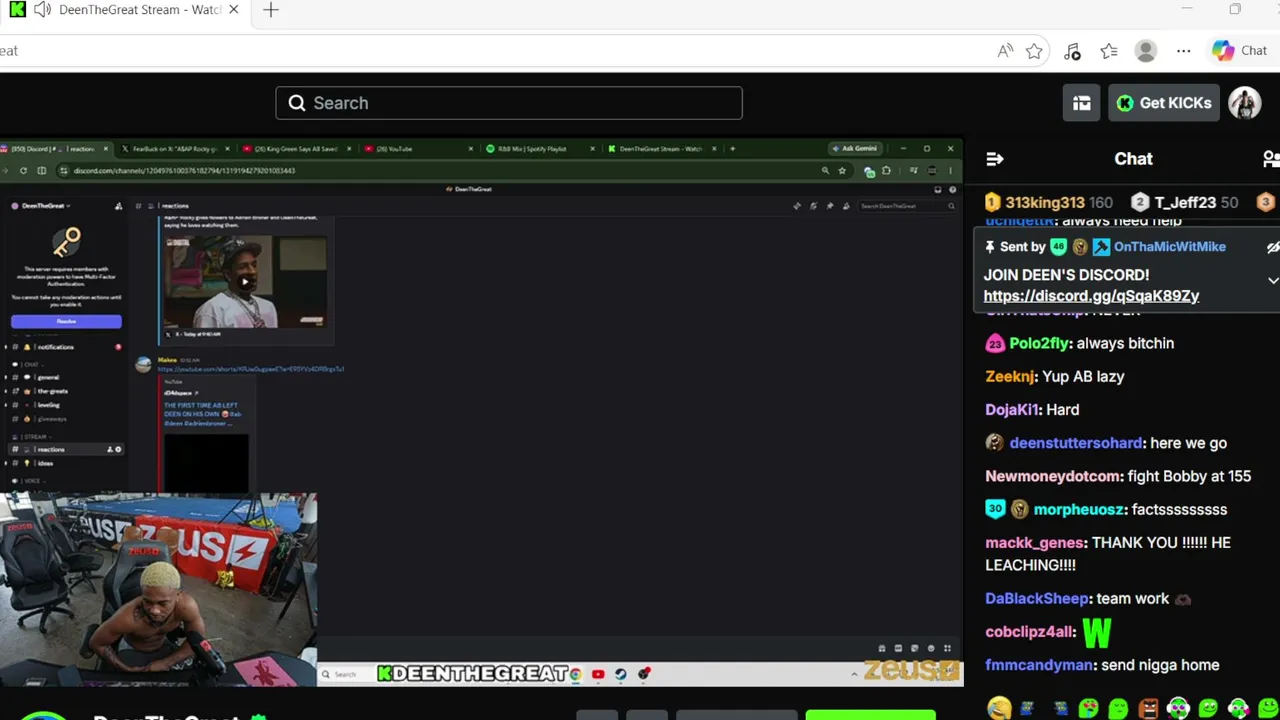Collapse the CHAT category in Discord
Screen dimensions: 1280x720
30,365
